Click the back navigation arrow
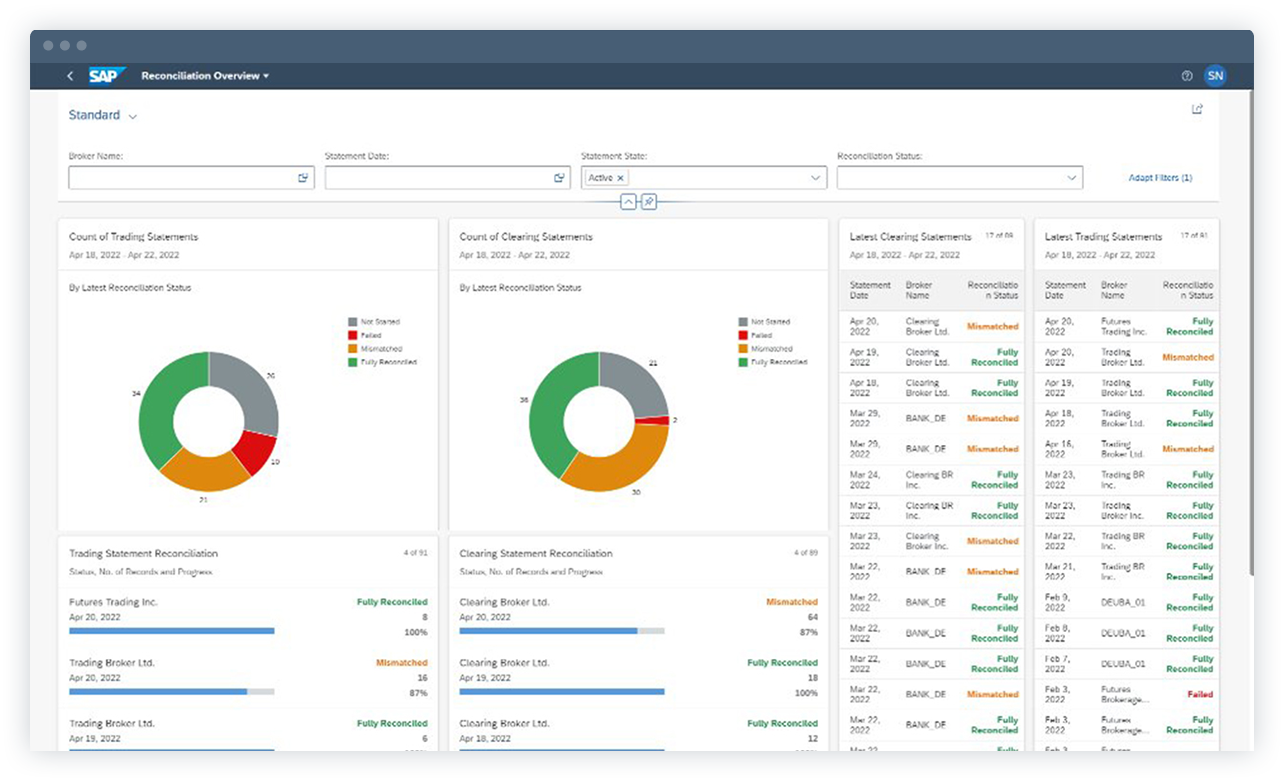Image resolution: width=1284 pixels, height=780 pixels. click(x=70, y=76)
